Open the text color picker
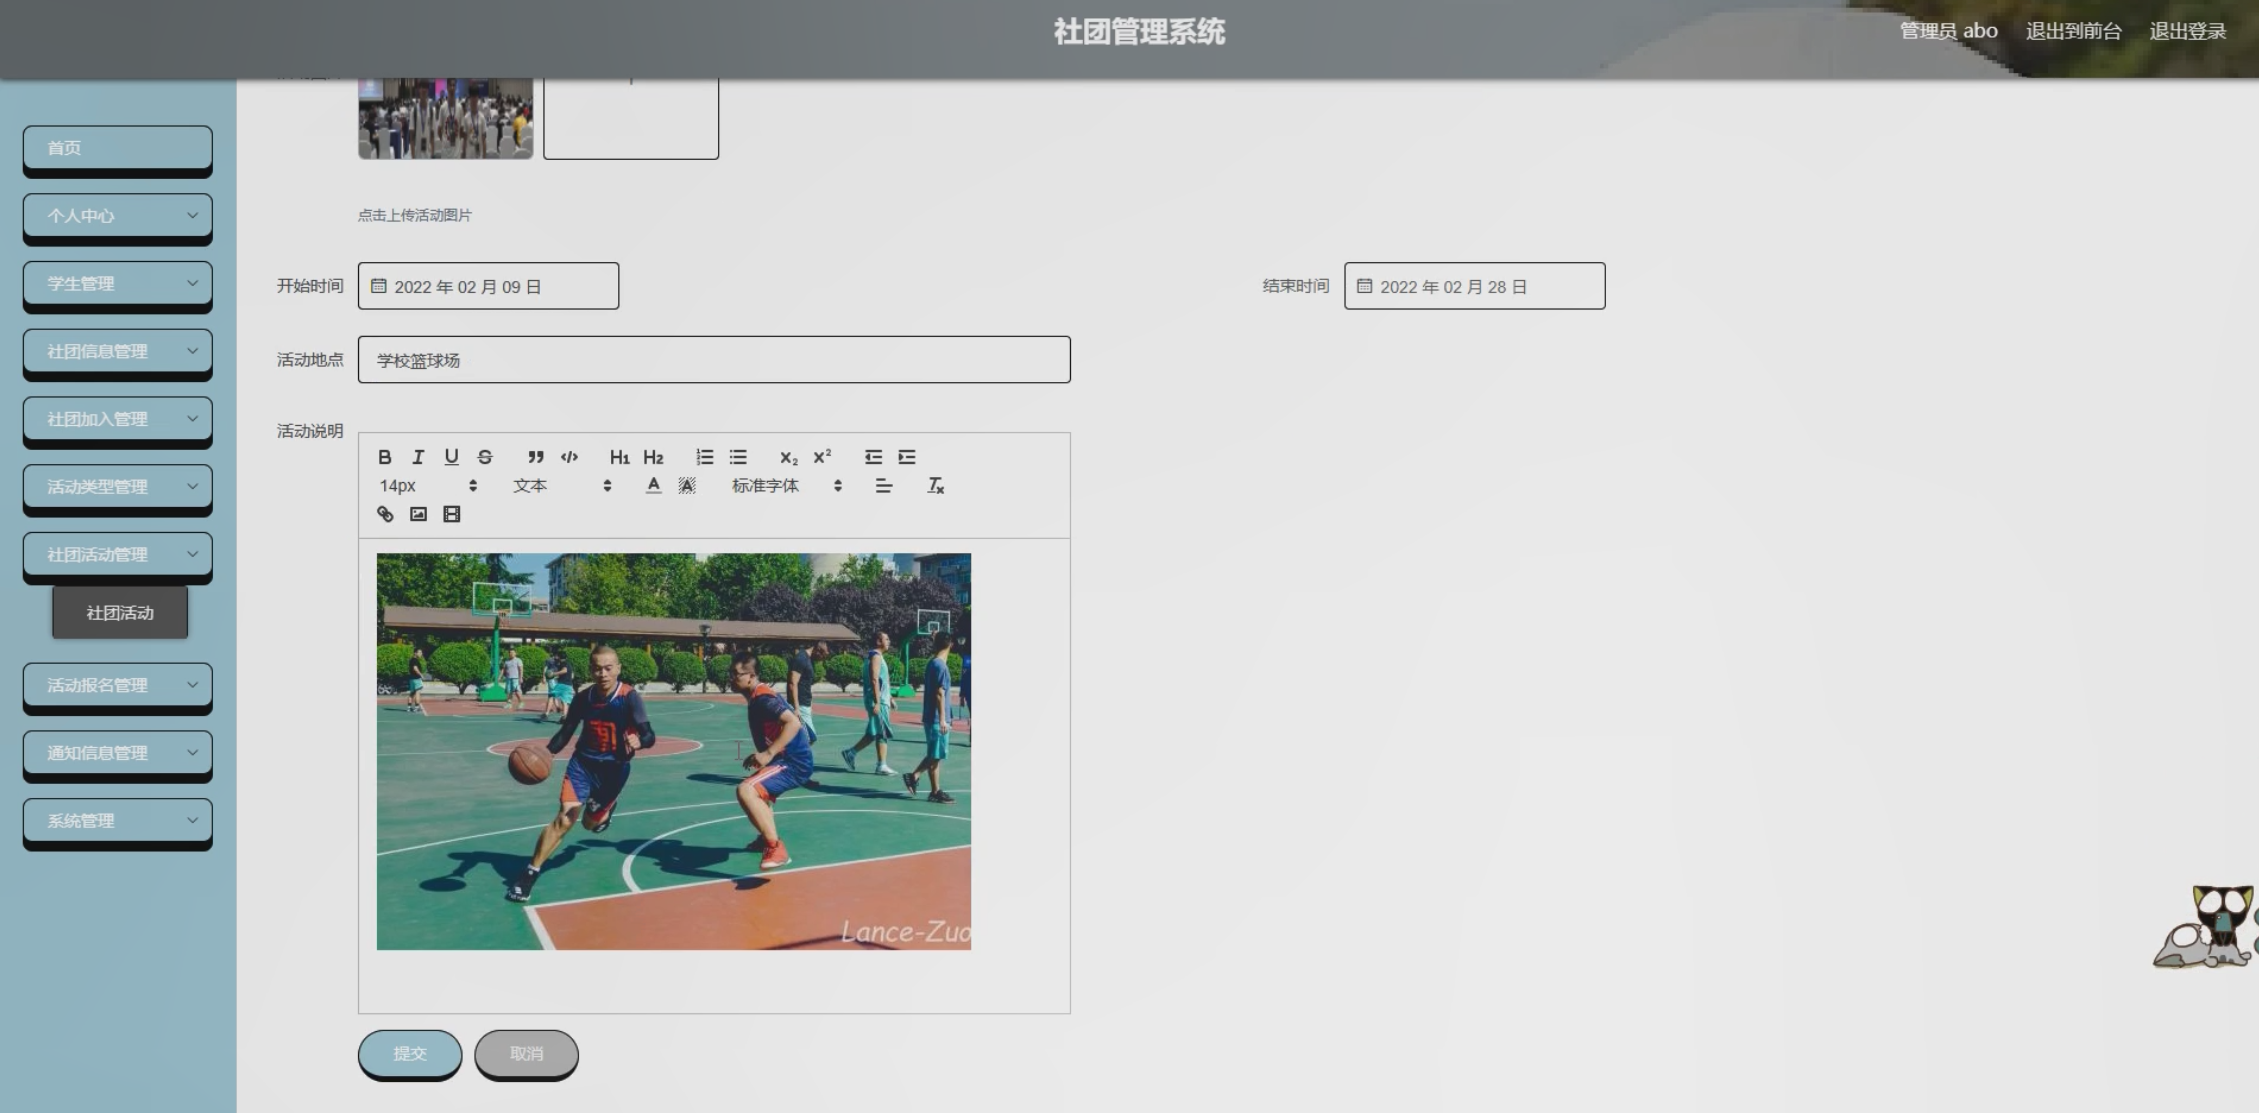This screenshot has height=1113, width=2259. tap(653, 486)
